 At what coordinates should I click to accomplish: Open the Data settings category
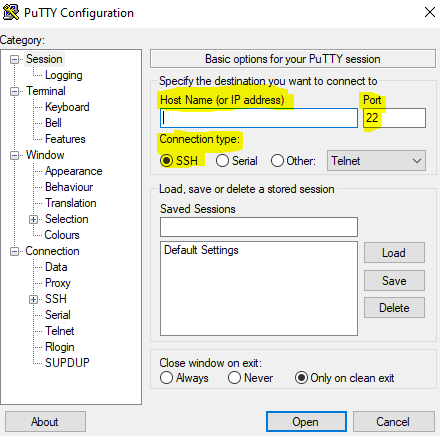(x=56, y=267)
